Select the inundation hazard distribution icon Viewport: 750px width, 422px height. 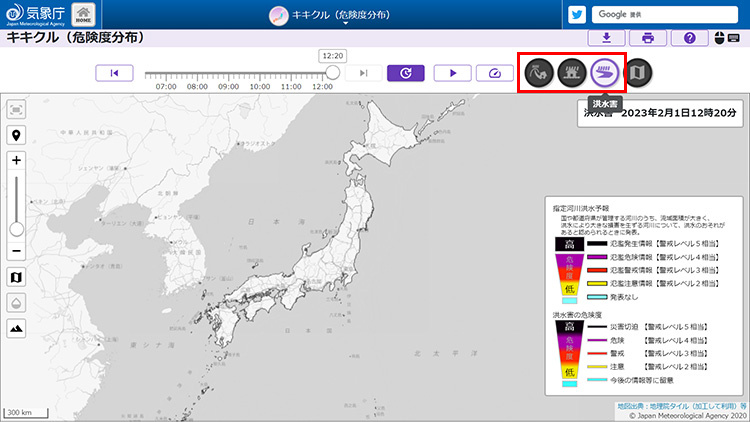(x=571, y=73)
